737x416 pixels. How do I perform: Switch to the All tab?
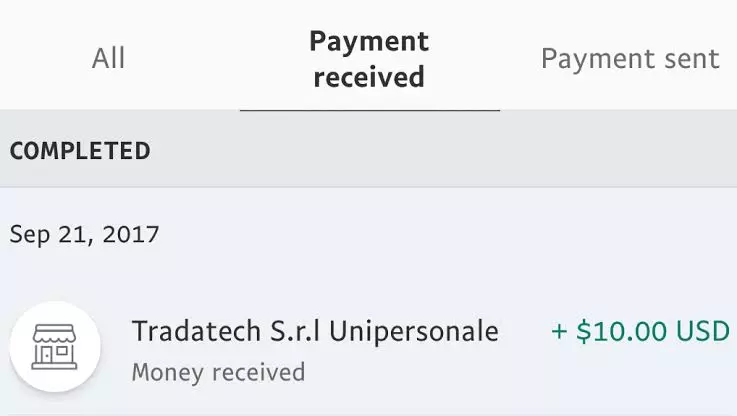coord(109,58)
